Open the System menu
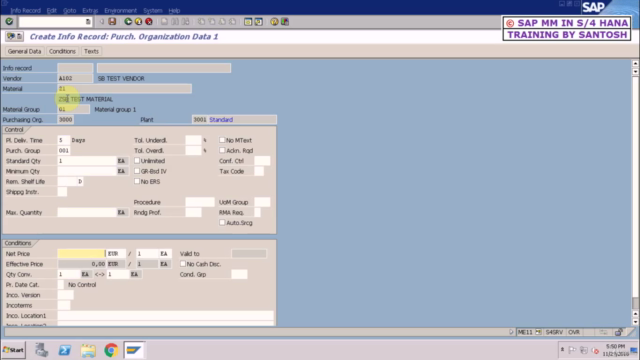This screenshot has height=360, width=640. point(153,11)
